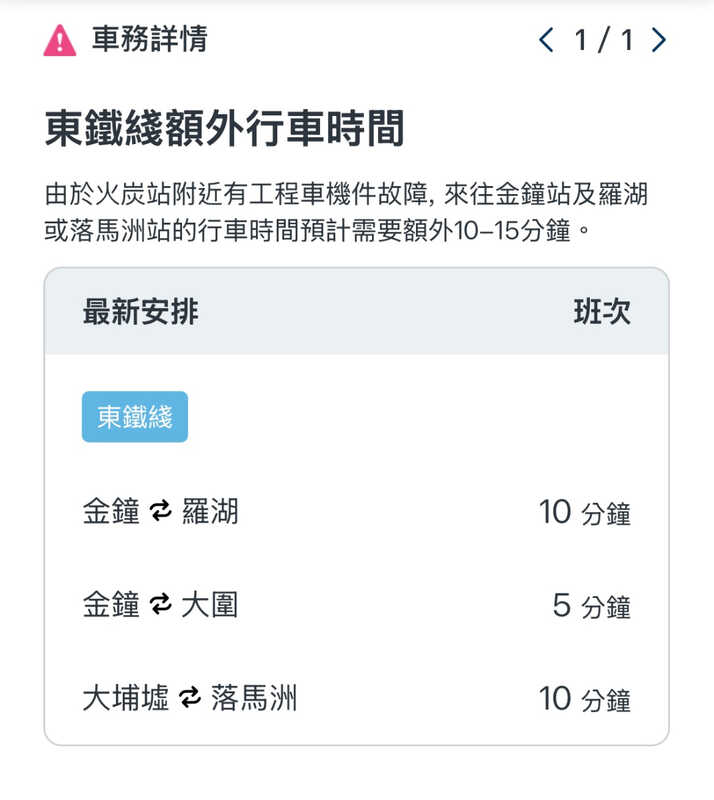The height and width of the screenshot is (800, 714).
Task: Click the delay description paragraph text
Action: (346, 212)
